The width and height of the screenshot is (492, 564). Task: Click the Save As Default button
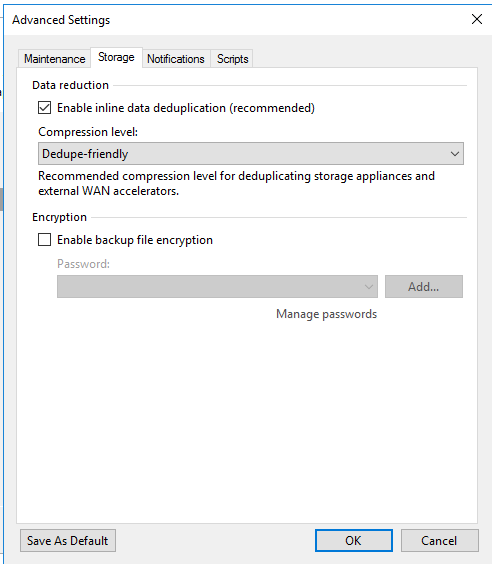(x=68, y=540)
